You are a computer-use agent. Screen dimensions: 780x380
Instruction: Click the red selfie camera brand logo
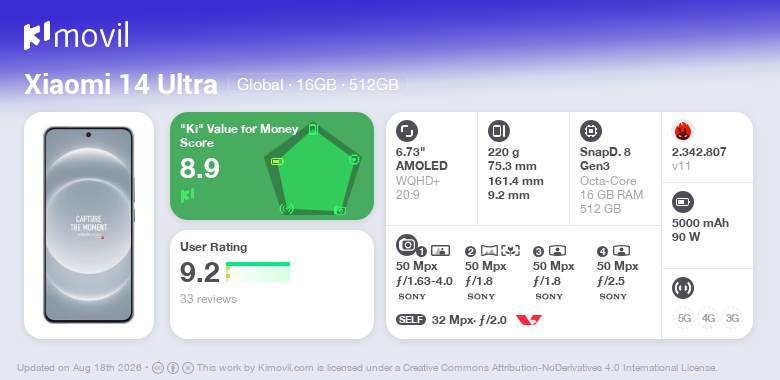pyautogui.click(x=529, y=320)
